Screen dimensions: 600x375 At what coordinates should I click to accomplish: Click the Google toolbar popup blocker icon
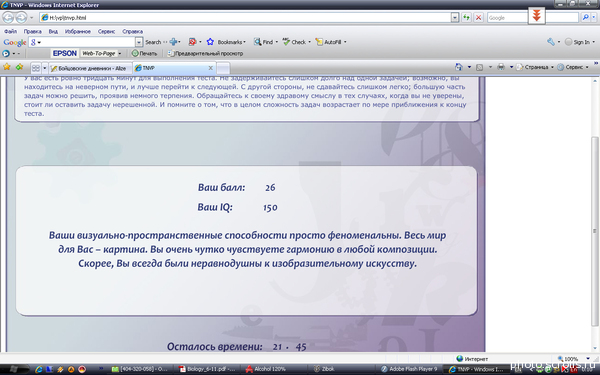pos(192,42)
